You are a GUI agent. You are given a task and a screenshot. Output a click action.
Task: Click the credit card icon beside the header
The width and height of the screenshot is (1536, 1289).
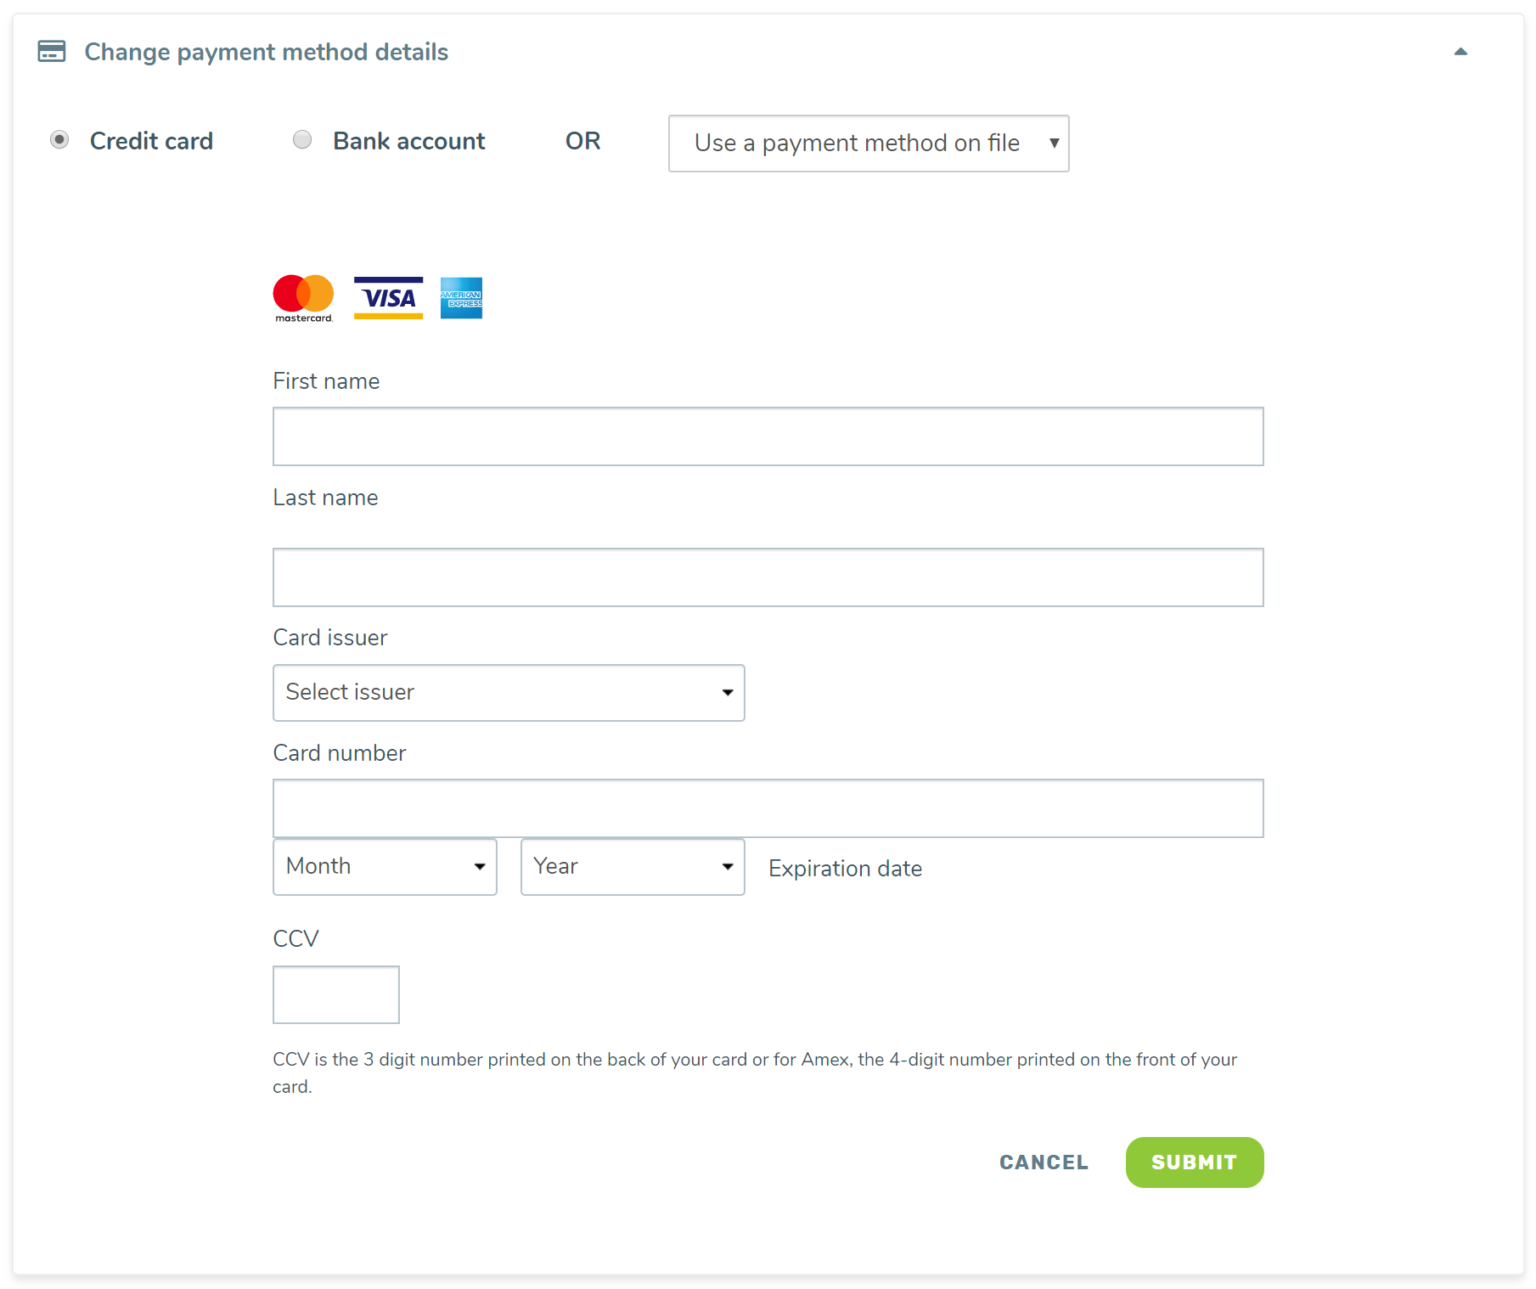[x=51, y=51]
